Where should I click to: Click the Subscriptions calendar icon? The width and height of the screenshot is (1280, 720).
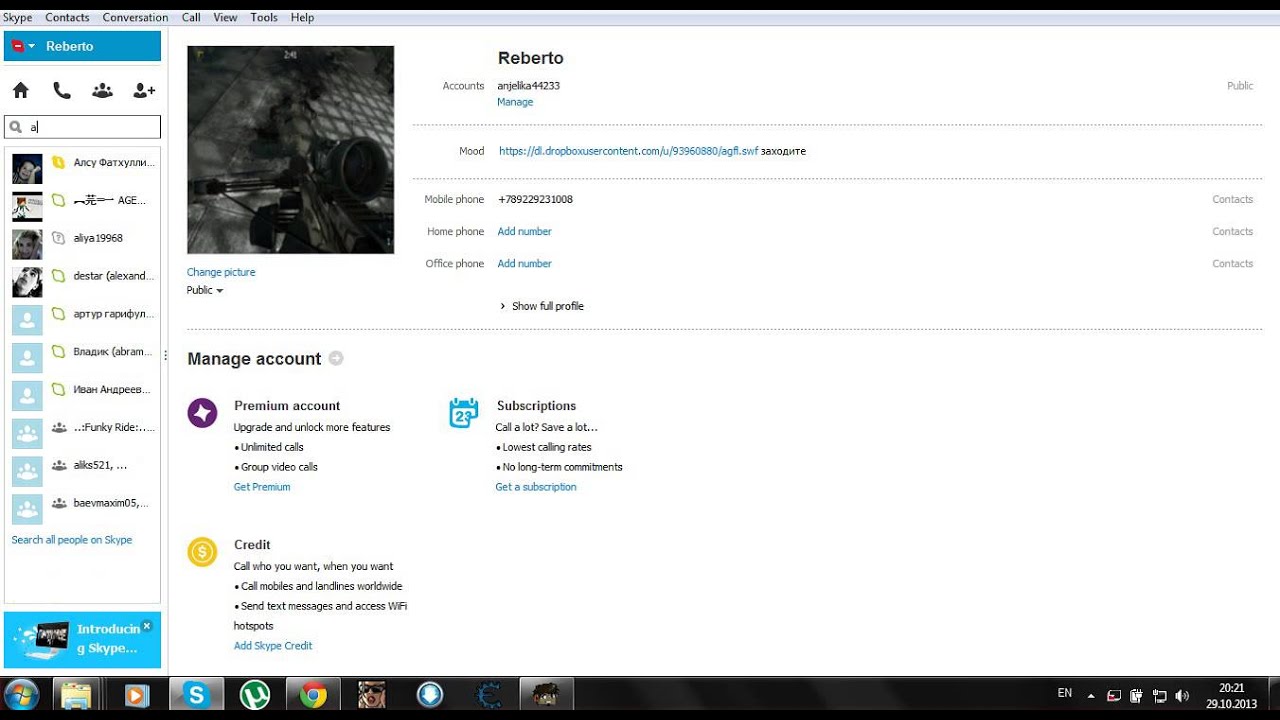[x=464, y=412]
